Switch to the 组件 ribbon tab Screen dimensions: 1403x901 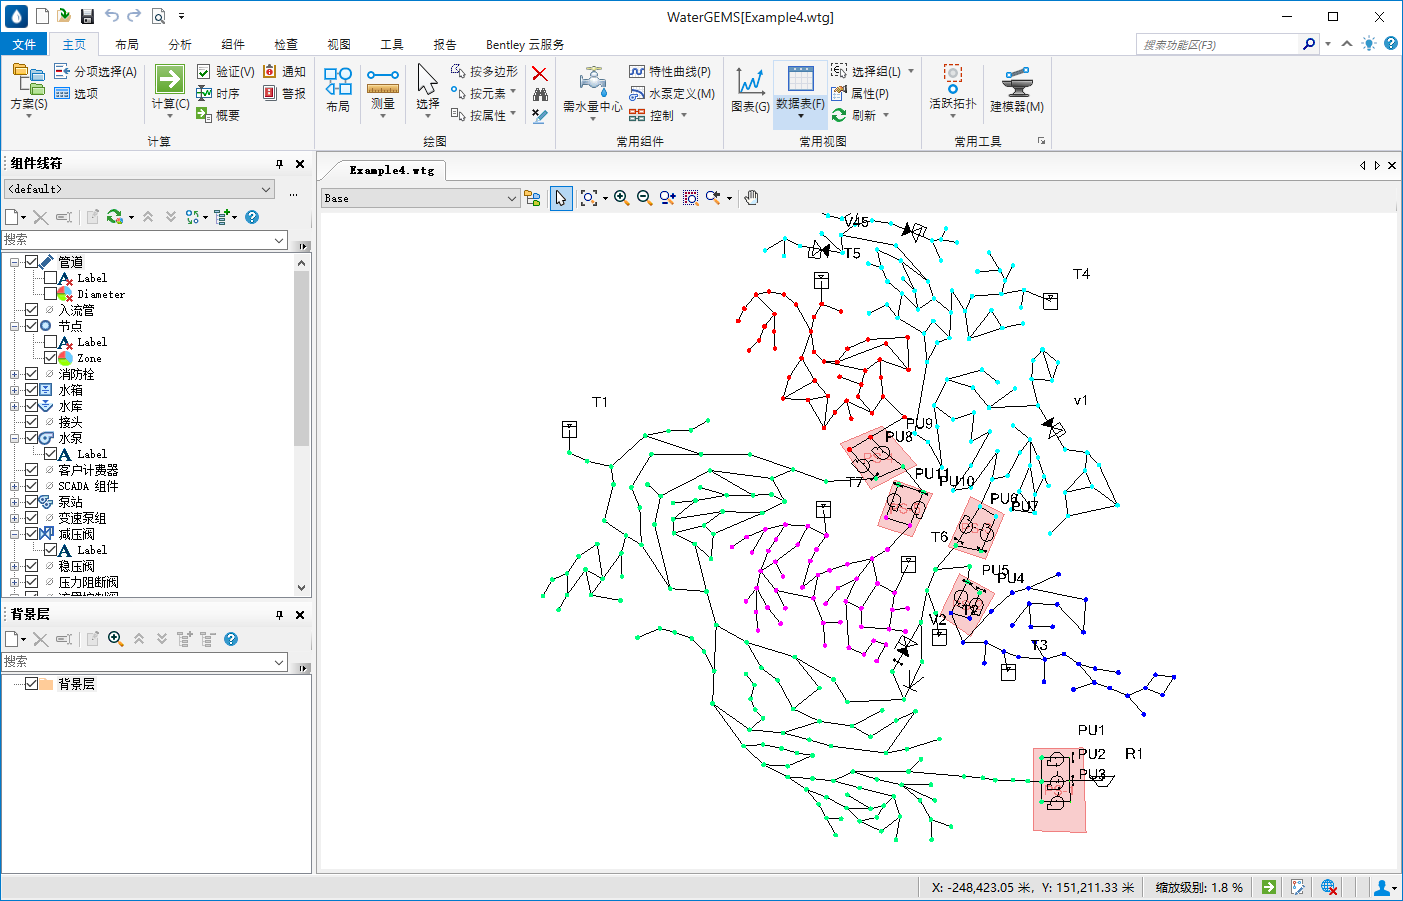233,44
